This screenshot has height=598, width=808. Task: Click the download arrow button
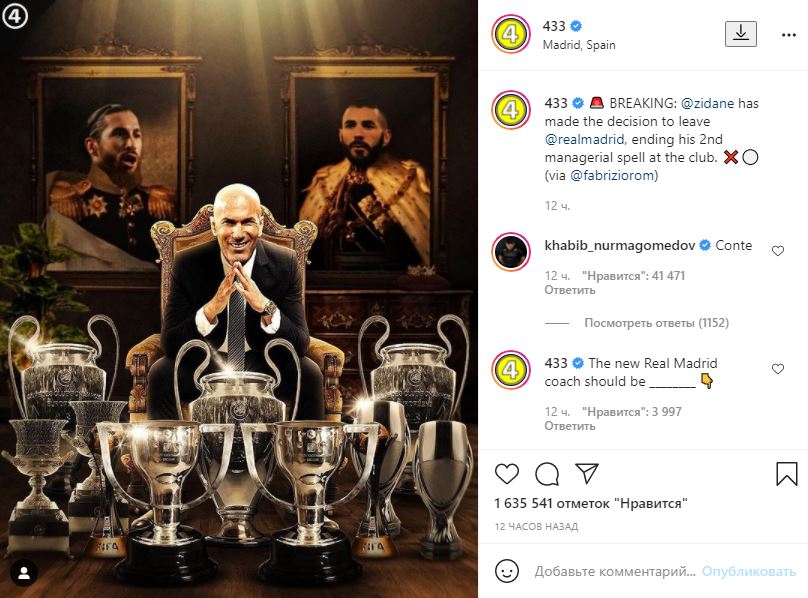coord(740,34)
